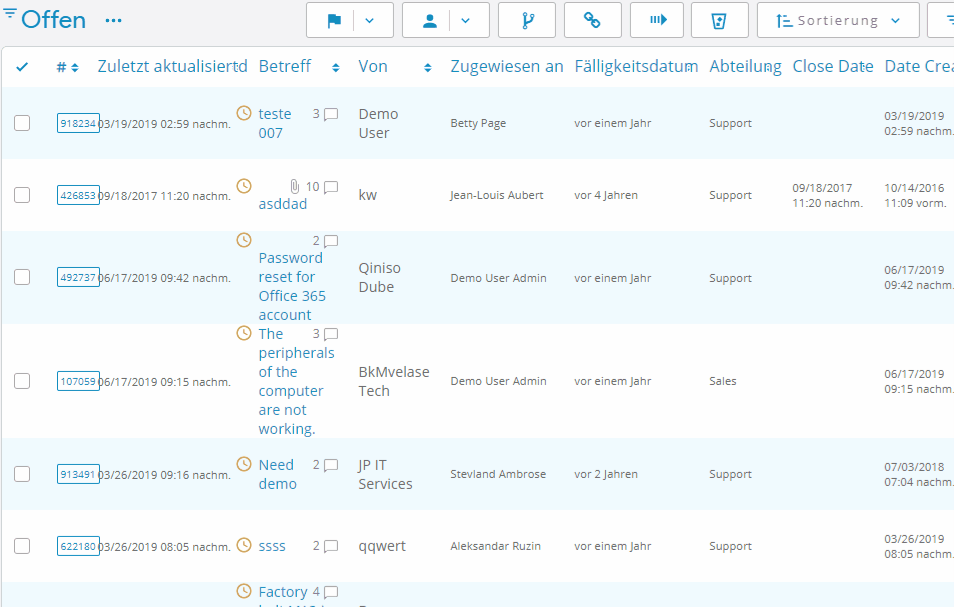Open ticket number 107059
954x607 pixels.
coord(78,381)
